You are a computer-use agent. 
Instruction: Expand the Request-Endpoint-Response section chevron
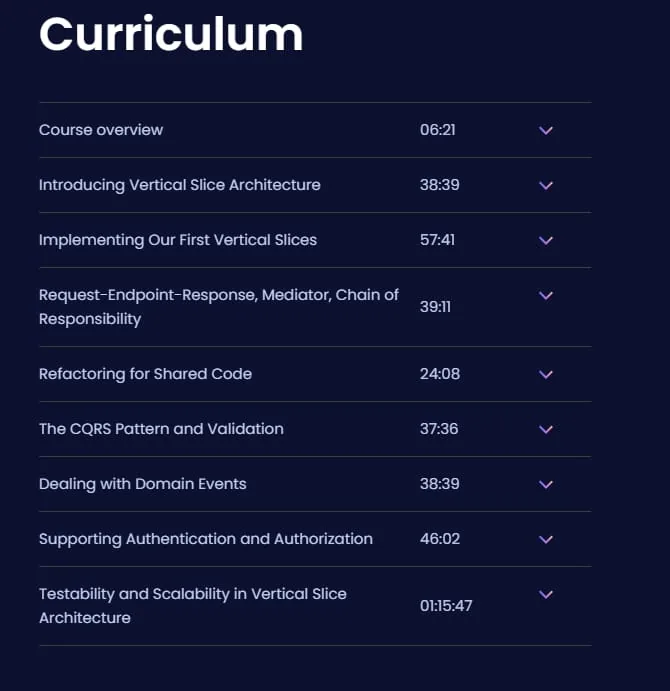tap(546, 296)
